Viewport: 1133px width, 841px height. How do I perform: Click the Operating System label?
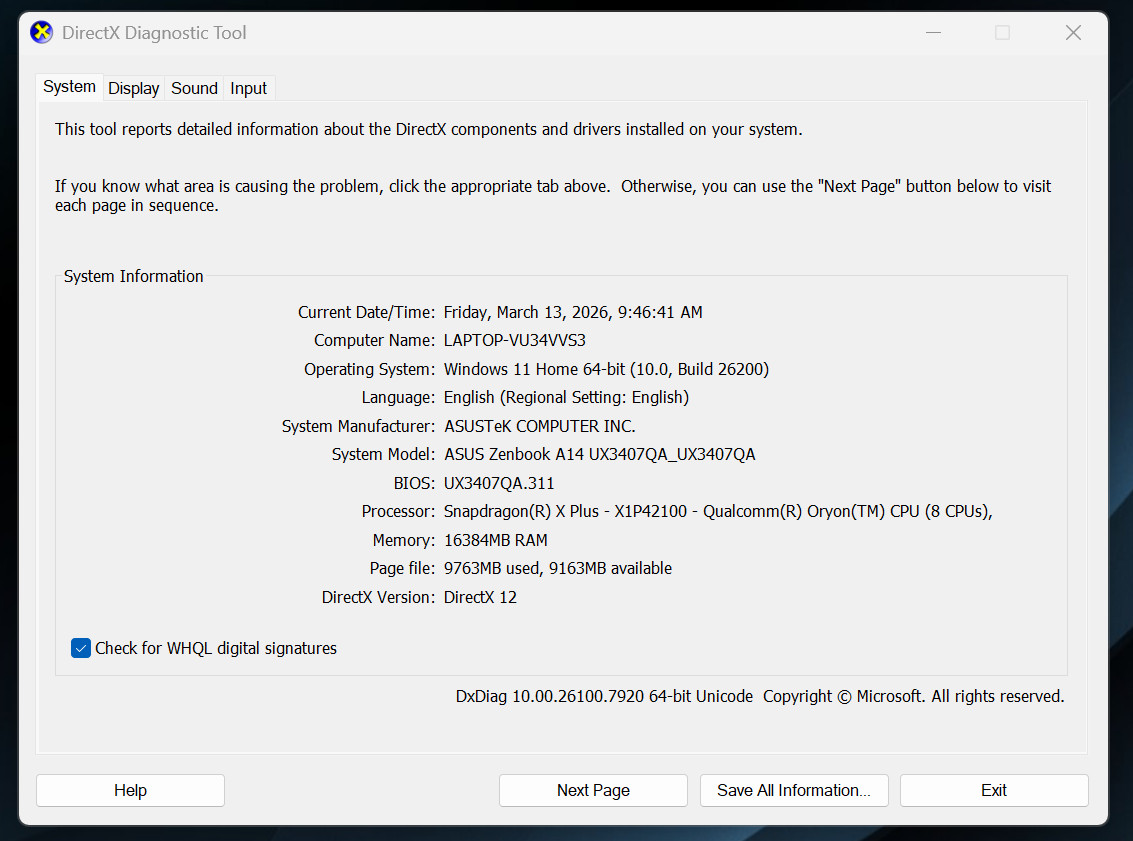click(369, 369)
